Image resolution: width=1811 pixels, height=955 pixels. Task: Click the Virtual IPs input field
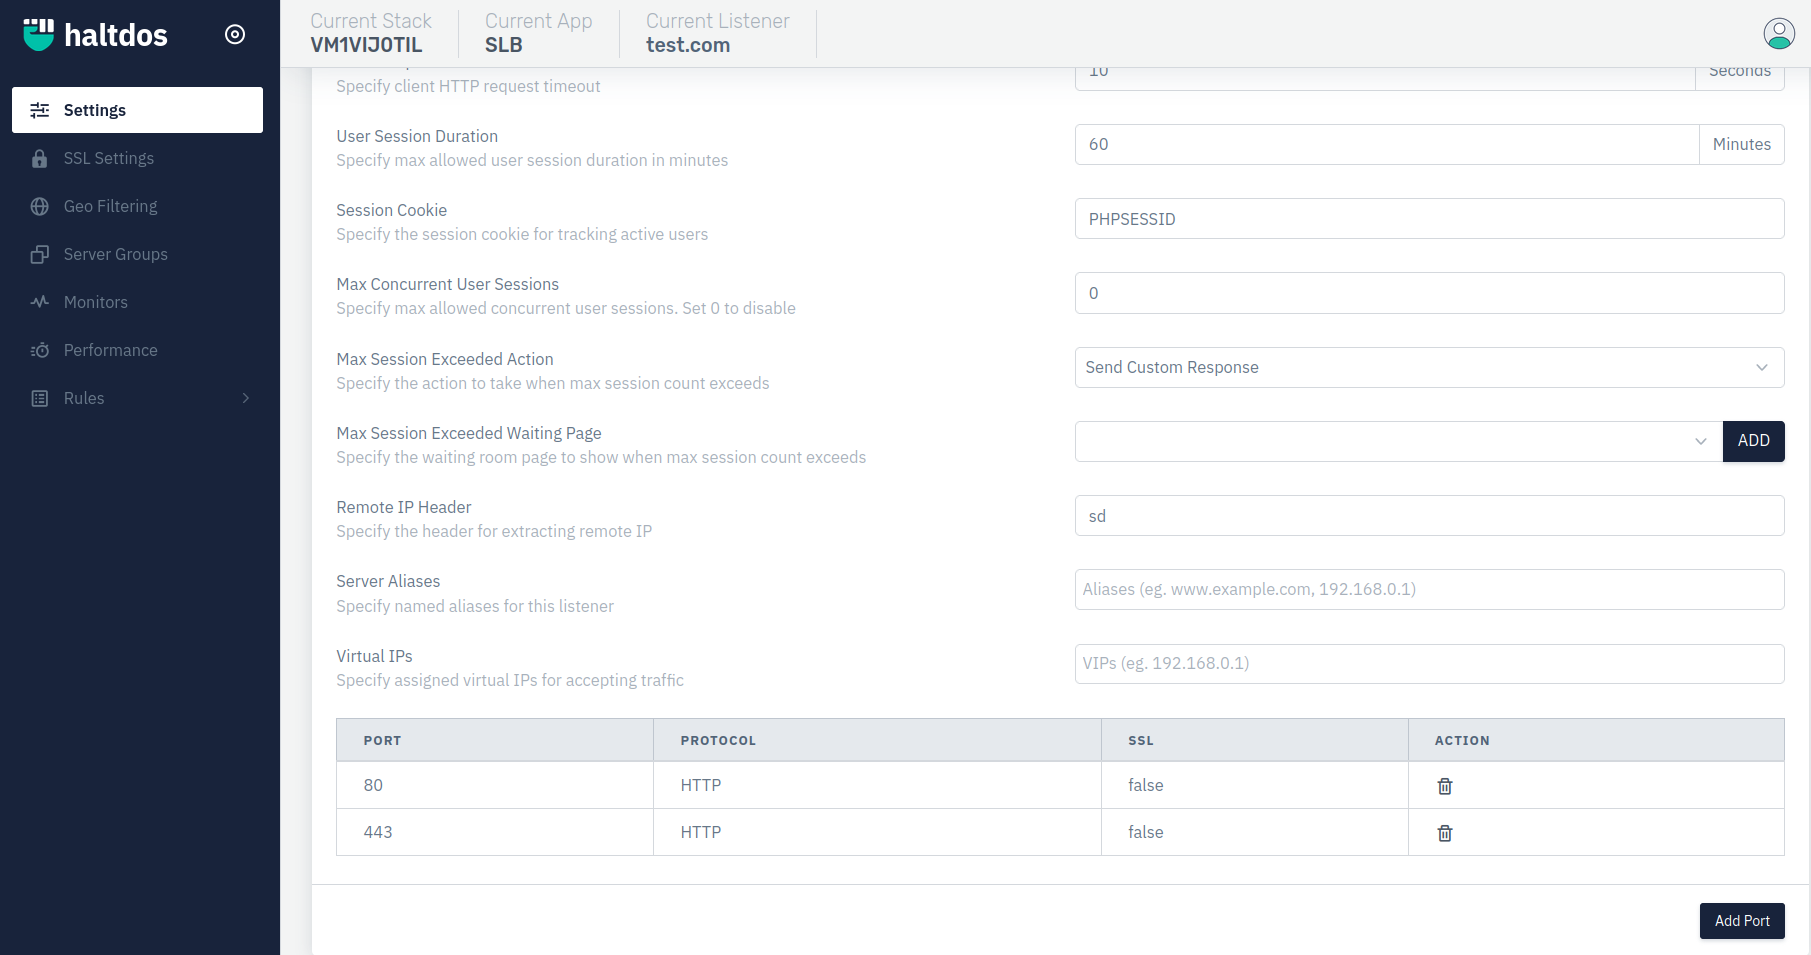1428,664
